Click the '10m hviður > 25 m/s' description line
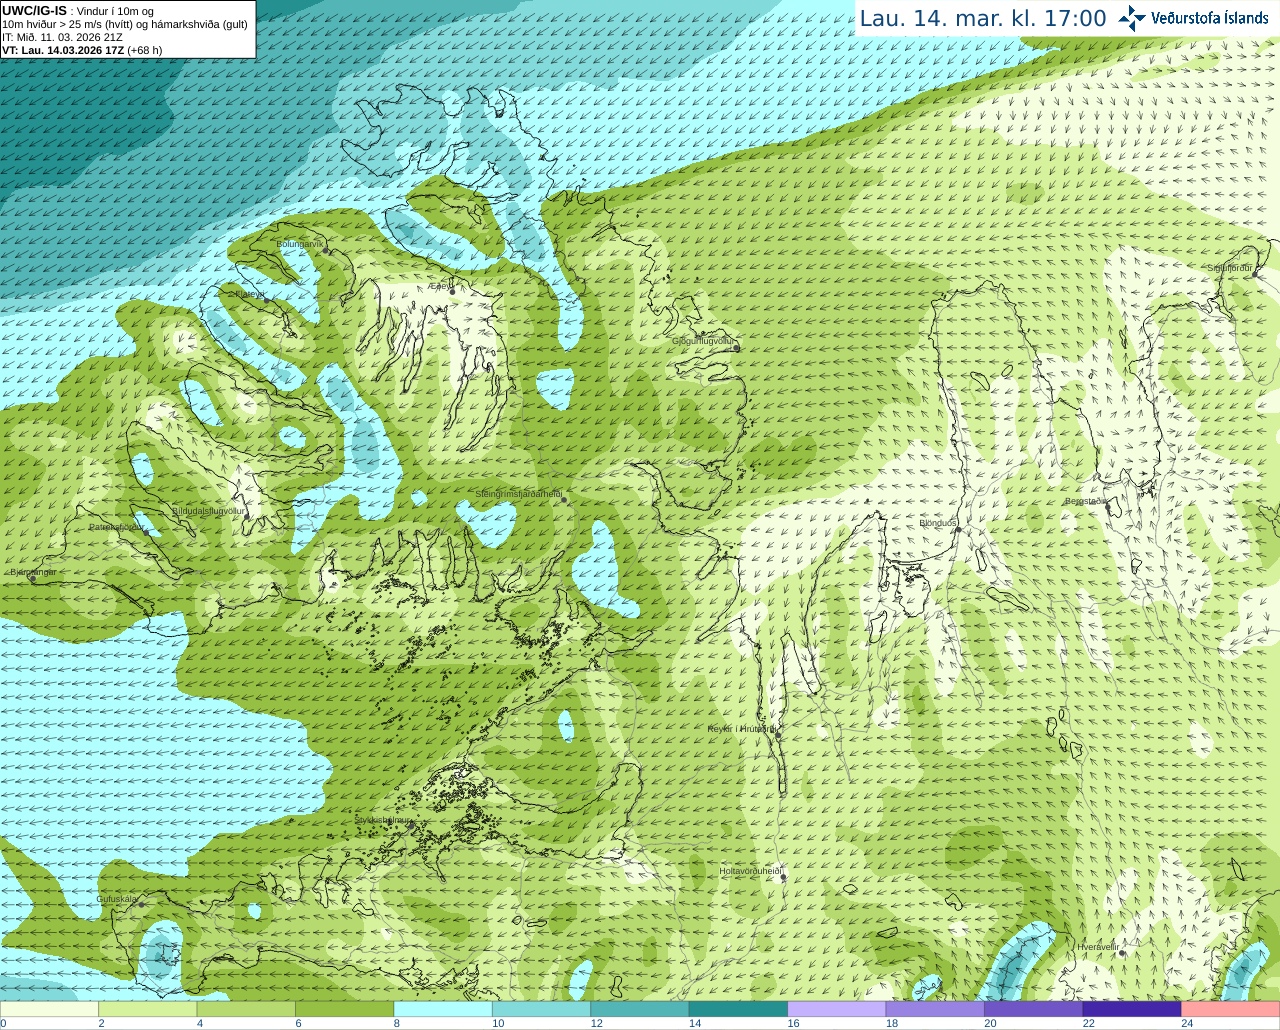 click(x=125, y=24)
